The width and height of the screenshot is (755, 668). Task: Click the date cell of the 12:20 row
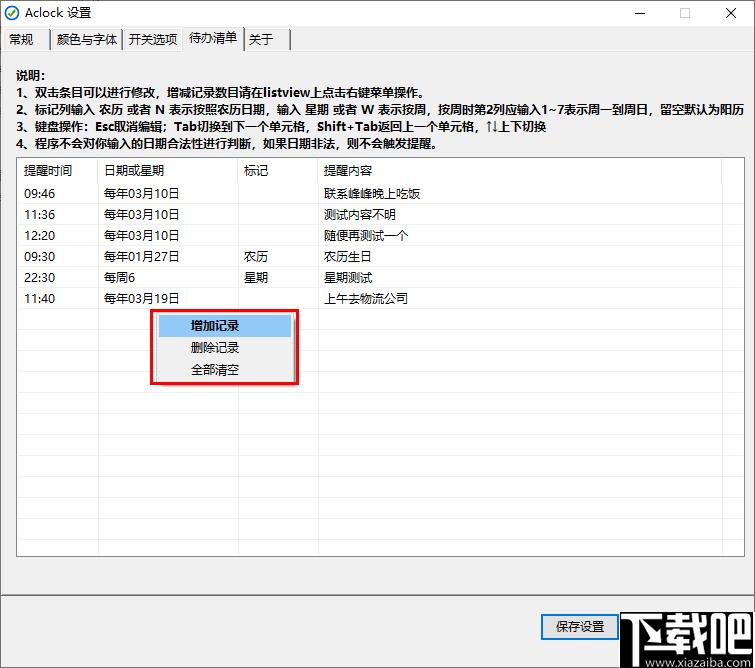[x=142, y=236]
